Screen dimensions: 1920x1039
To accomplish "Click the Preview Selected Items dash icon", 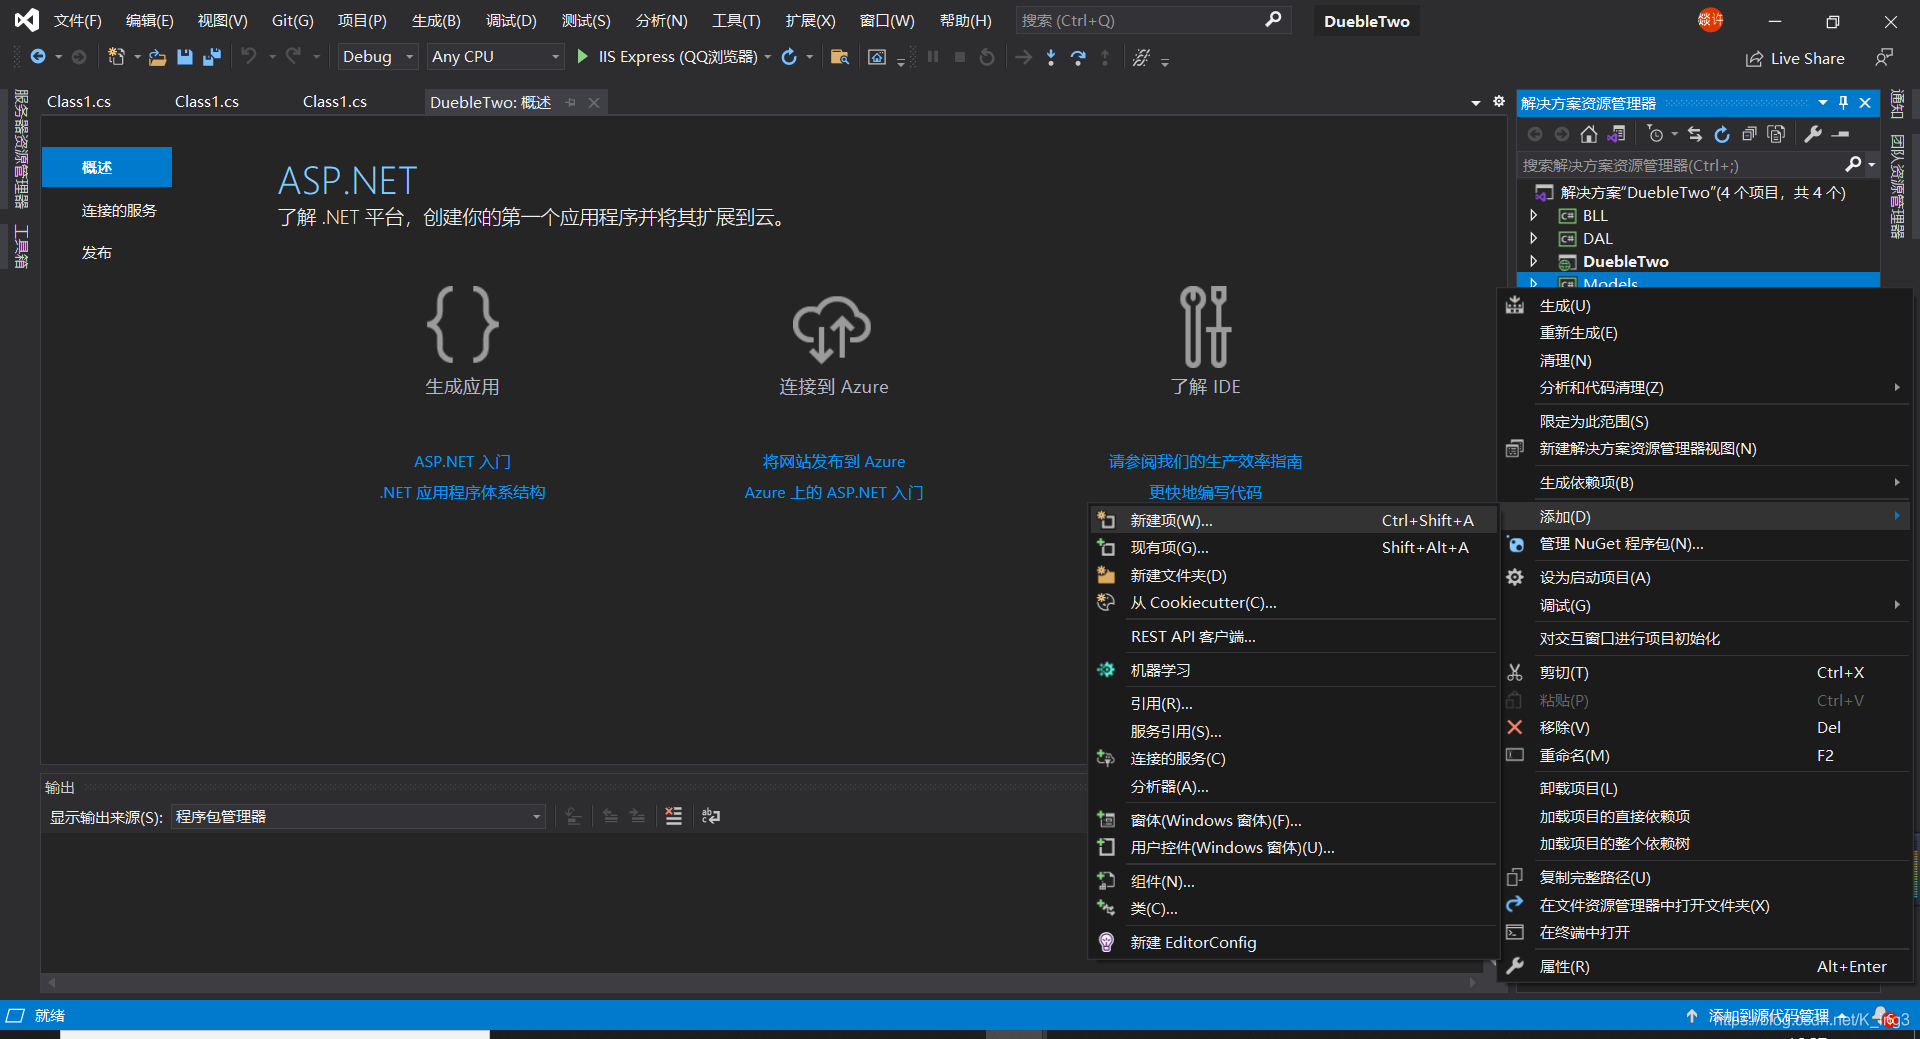I will (x=1841, y=134).
